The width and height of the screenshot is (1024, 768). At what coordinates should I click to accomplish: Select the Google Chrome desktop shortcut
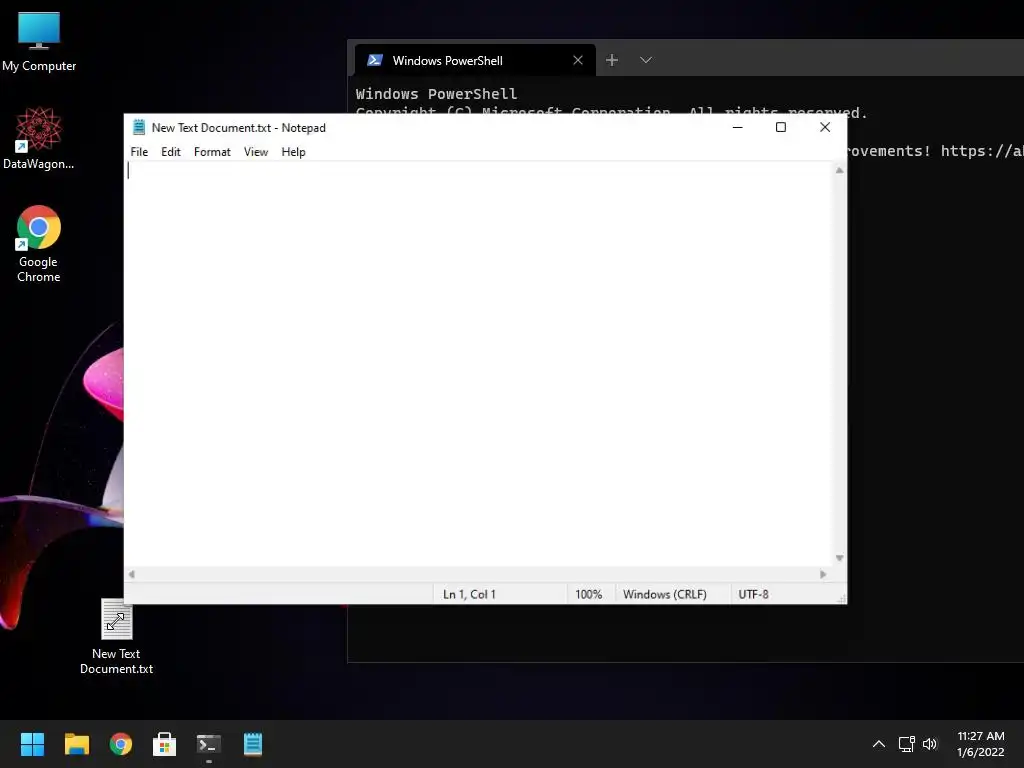click(39, 244)
